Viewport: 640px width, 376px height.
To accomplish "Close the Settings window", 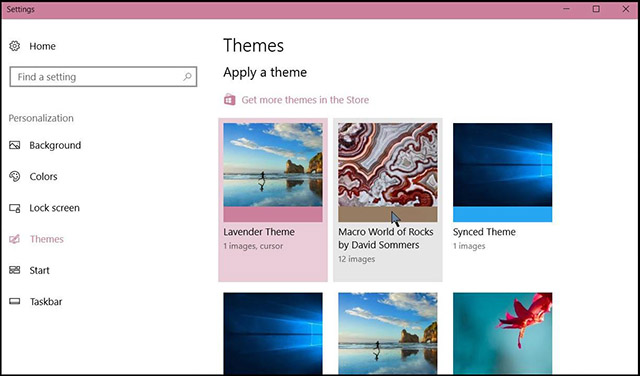I will click(625, 9).
